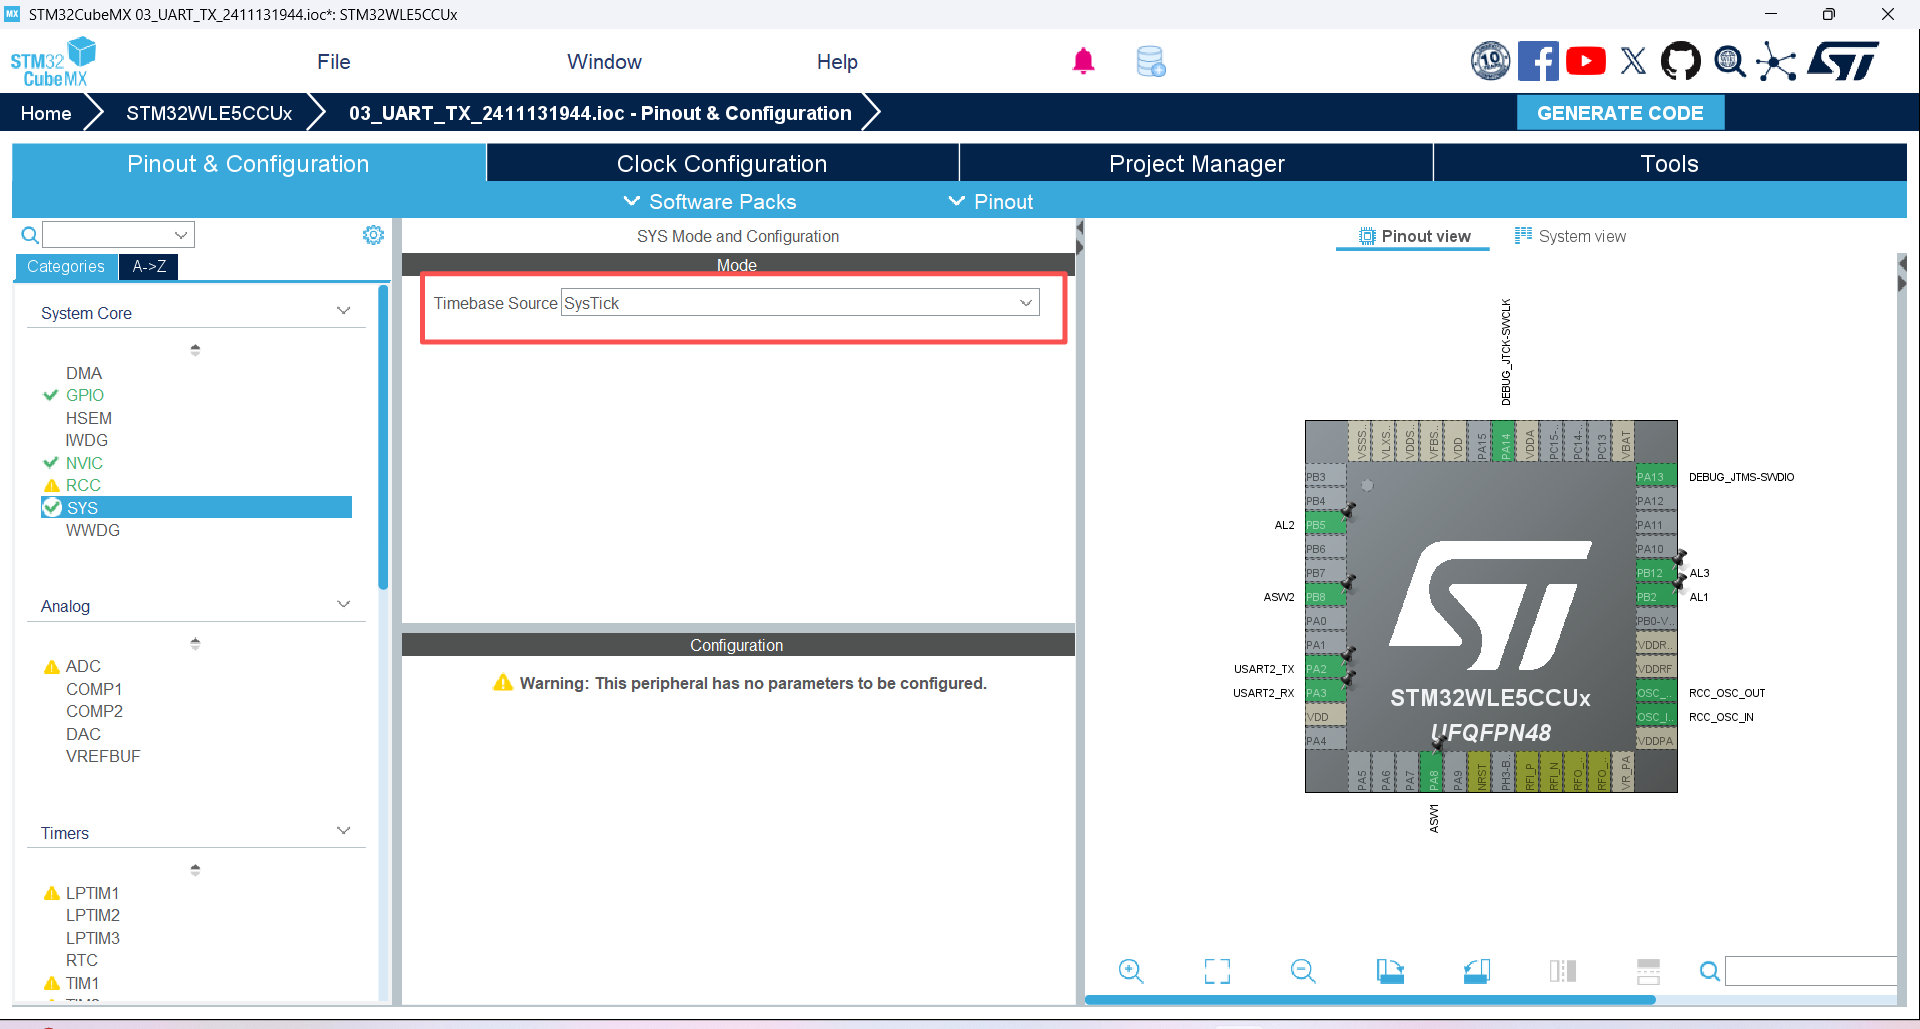Click the rotate pinout counter-clockwise icon
1920x1029 pixels.
pos(1476,970)
